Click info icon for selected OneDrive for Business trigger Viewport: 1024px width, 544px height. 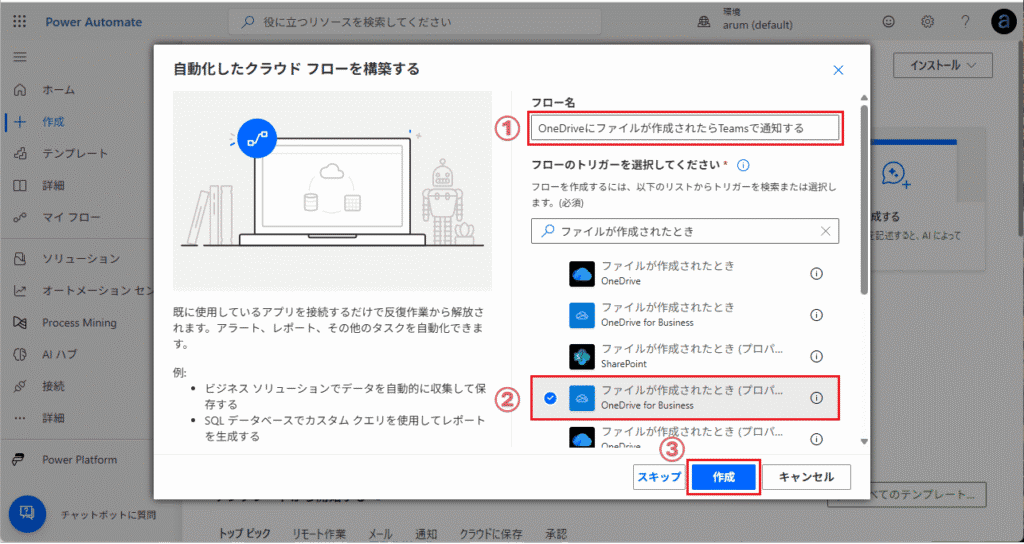point(816,398)
